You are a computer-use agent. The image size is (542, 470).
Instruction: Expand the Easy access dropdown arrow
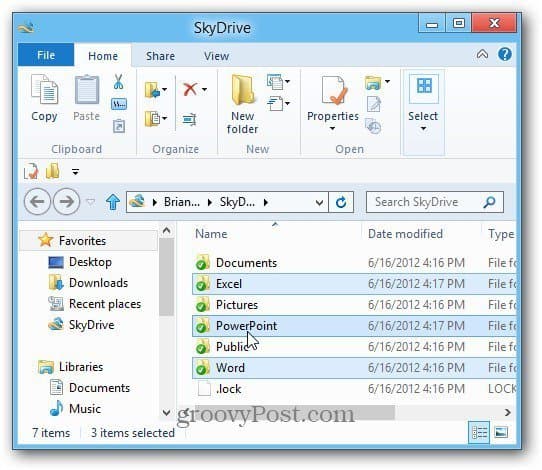click(x=287, y=103)
